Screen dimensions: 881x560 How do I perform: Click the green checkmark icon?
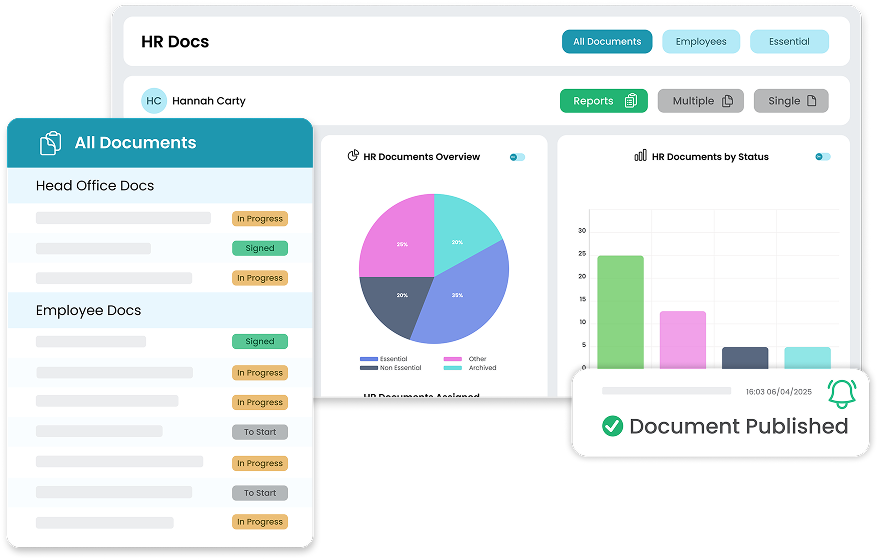[x=612, y=426]
